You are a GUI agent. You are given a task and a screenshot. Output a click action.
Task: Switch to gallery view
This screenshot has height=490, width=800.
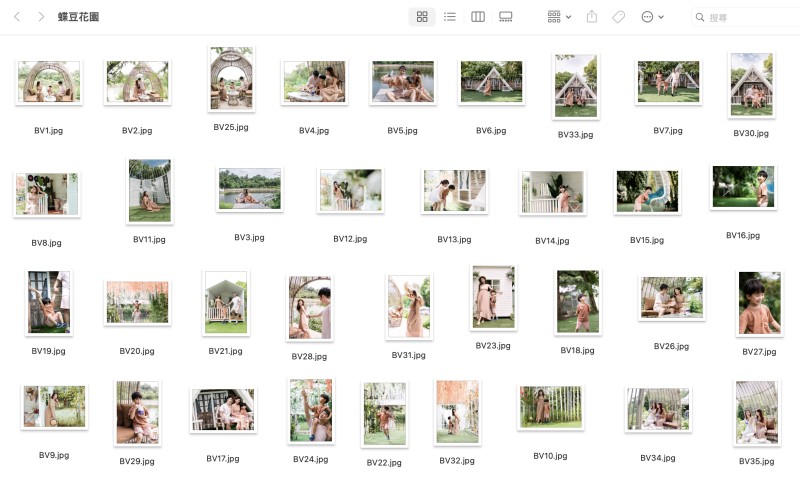[x=506, y=17]
